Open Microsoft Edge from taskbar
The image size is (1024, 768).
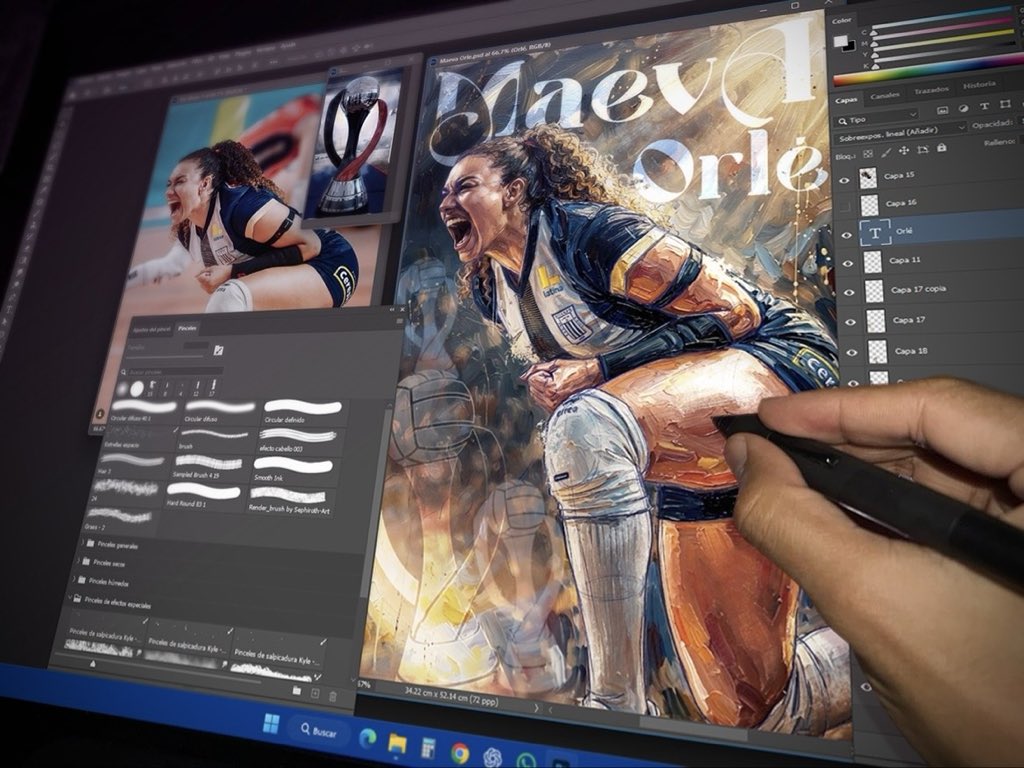368,738
